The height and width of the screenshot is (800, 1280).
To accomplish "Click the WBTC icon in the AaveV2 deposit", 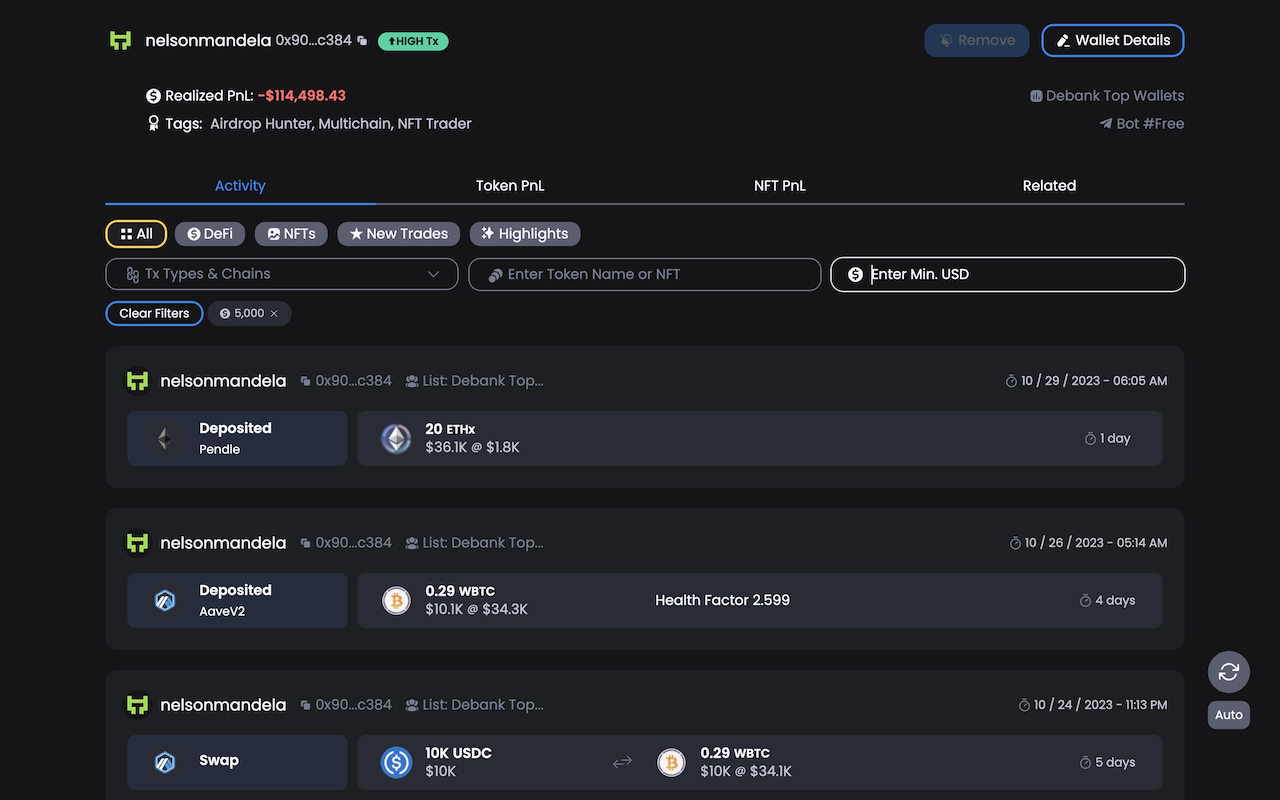I will [396, 600].
